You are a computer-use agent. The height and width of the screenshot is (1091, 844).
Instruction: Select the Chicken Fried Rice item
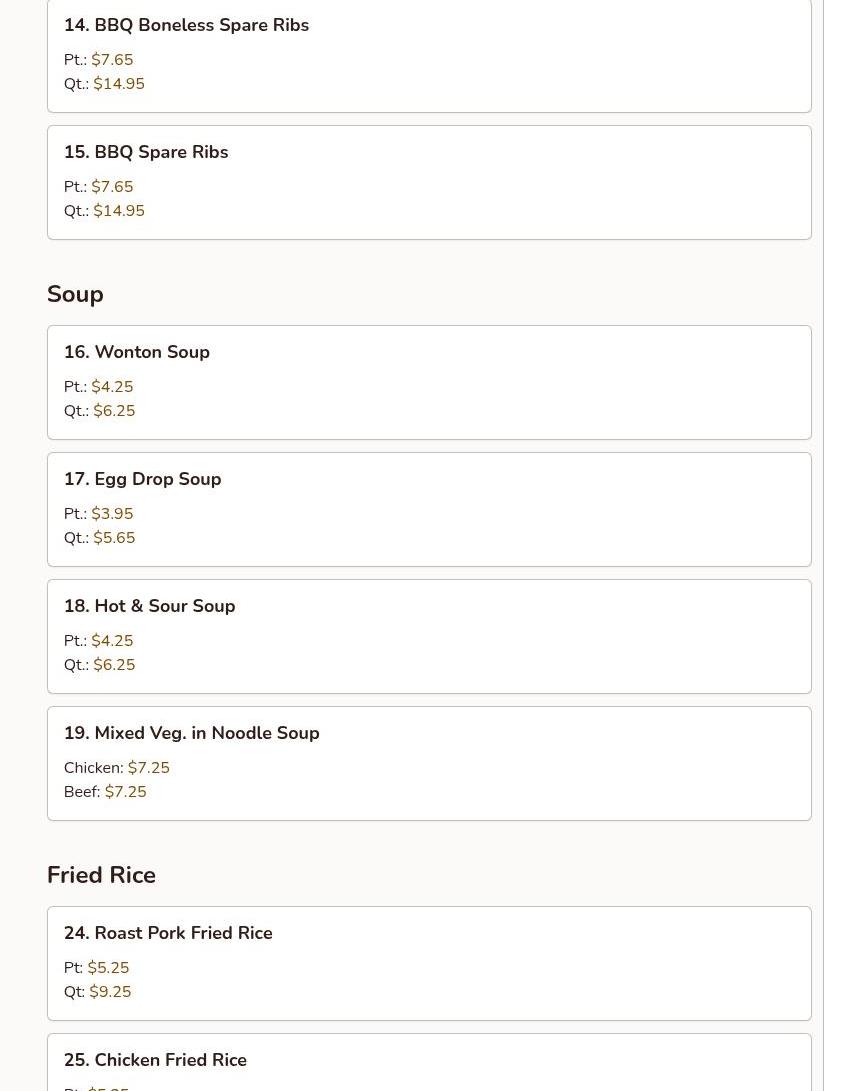[155, 1060]
